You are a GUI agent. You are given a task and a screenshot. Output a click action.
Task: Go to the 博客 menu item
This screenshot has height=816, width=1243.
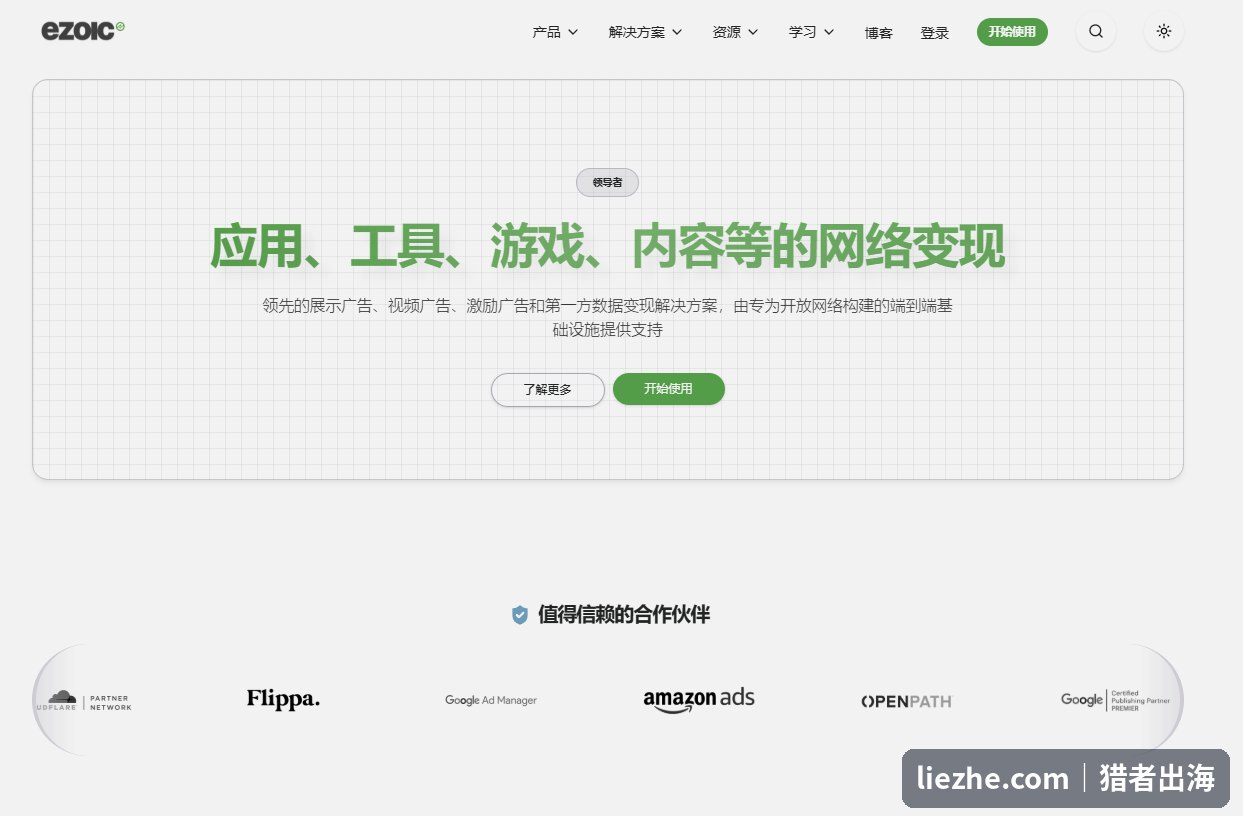click(x=878, y=33)
